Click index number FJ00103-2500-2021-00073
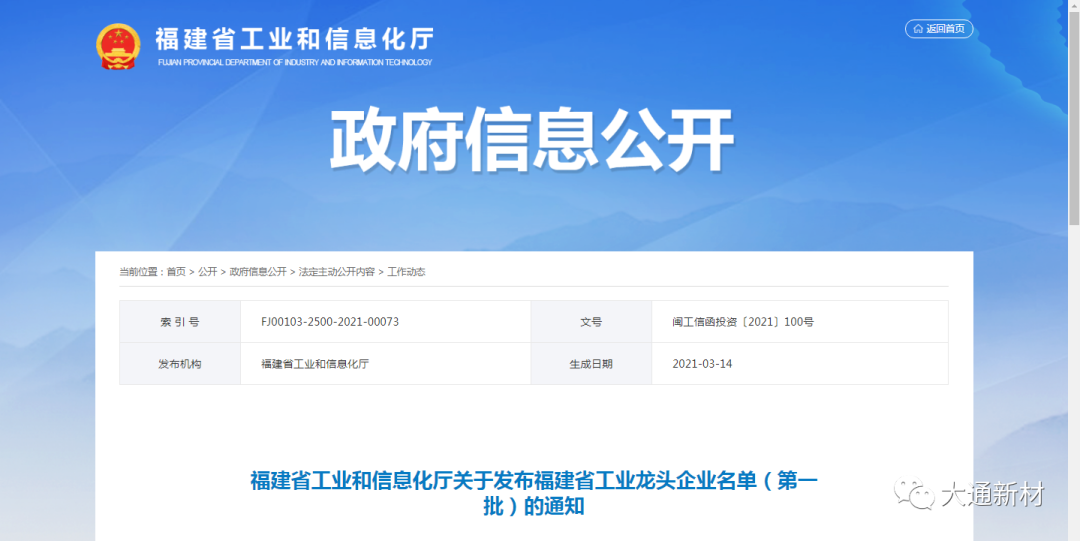This screenshot has width=1080, height=541. 330,322
